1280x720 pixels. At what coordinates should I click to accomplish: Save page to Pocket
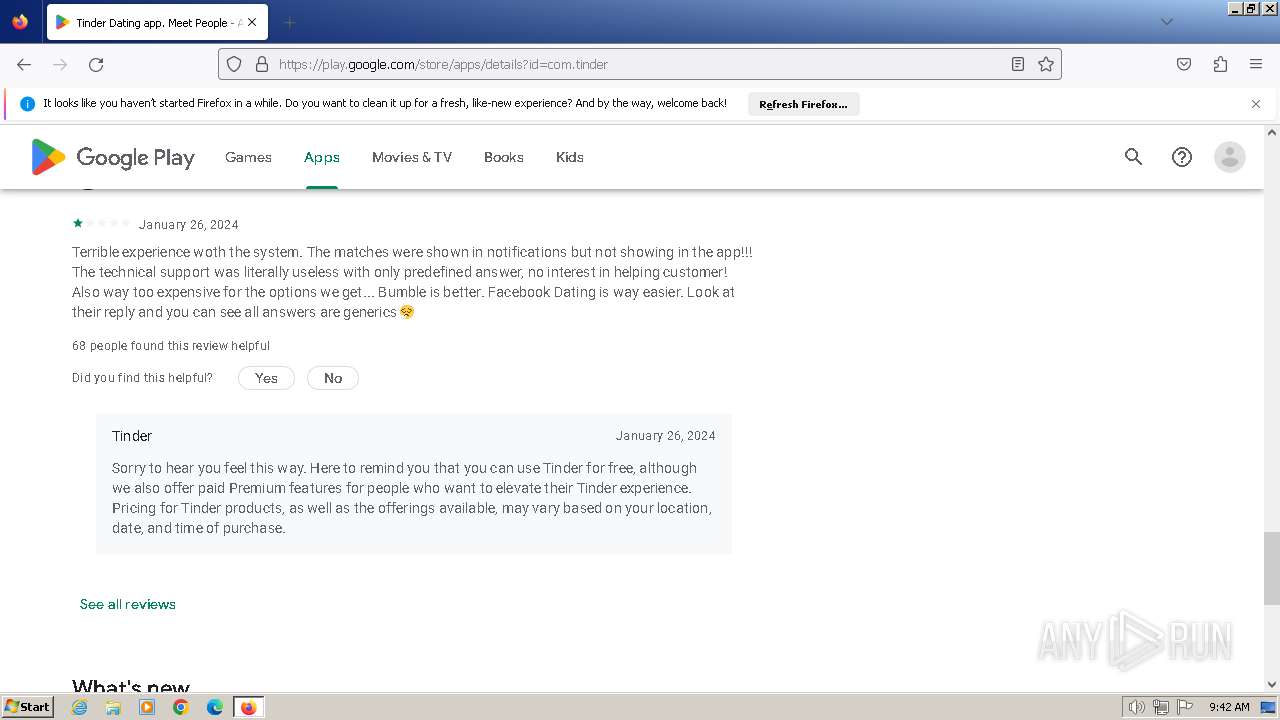click(x=1184, y=64)
